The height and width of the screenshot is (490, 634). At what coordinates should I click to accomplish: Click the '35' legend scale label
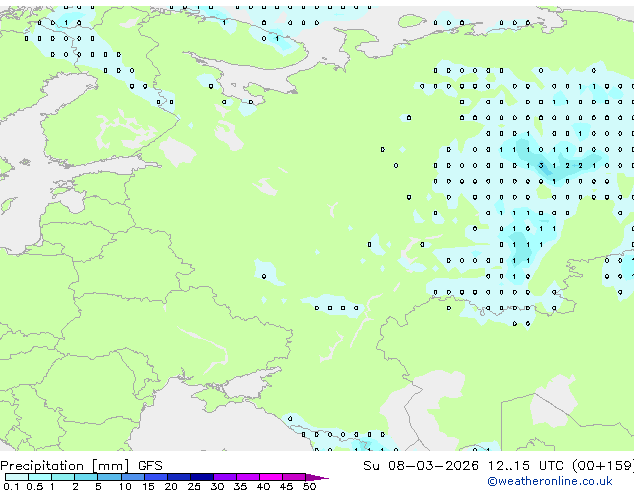click(x=240, y=486)
